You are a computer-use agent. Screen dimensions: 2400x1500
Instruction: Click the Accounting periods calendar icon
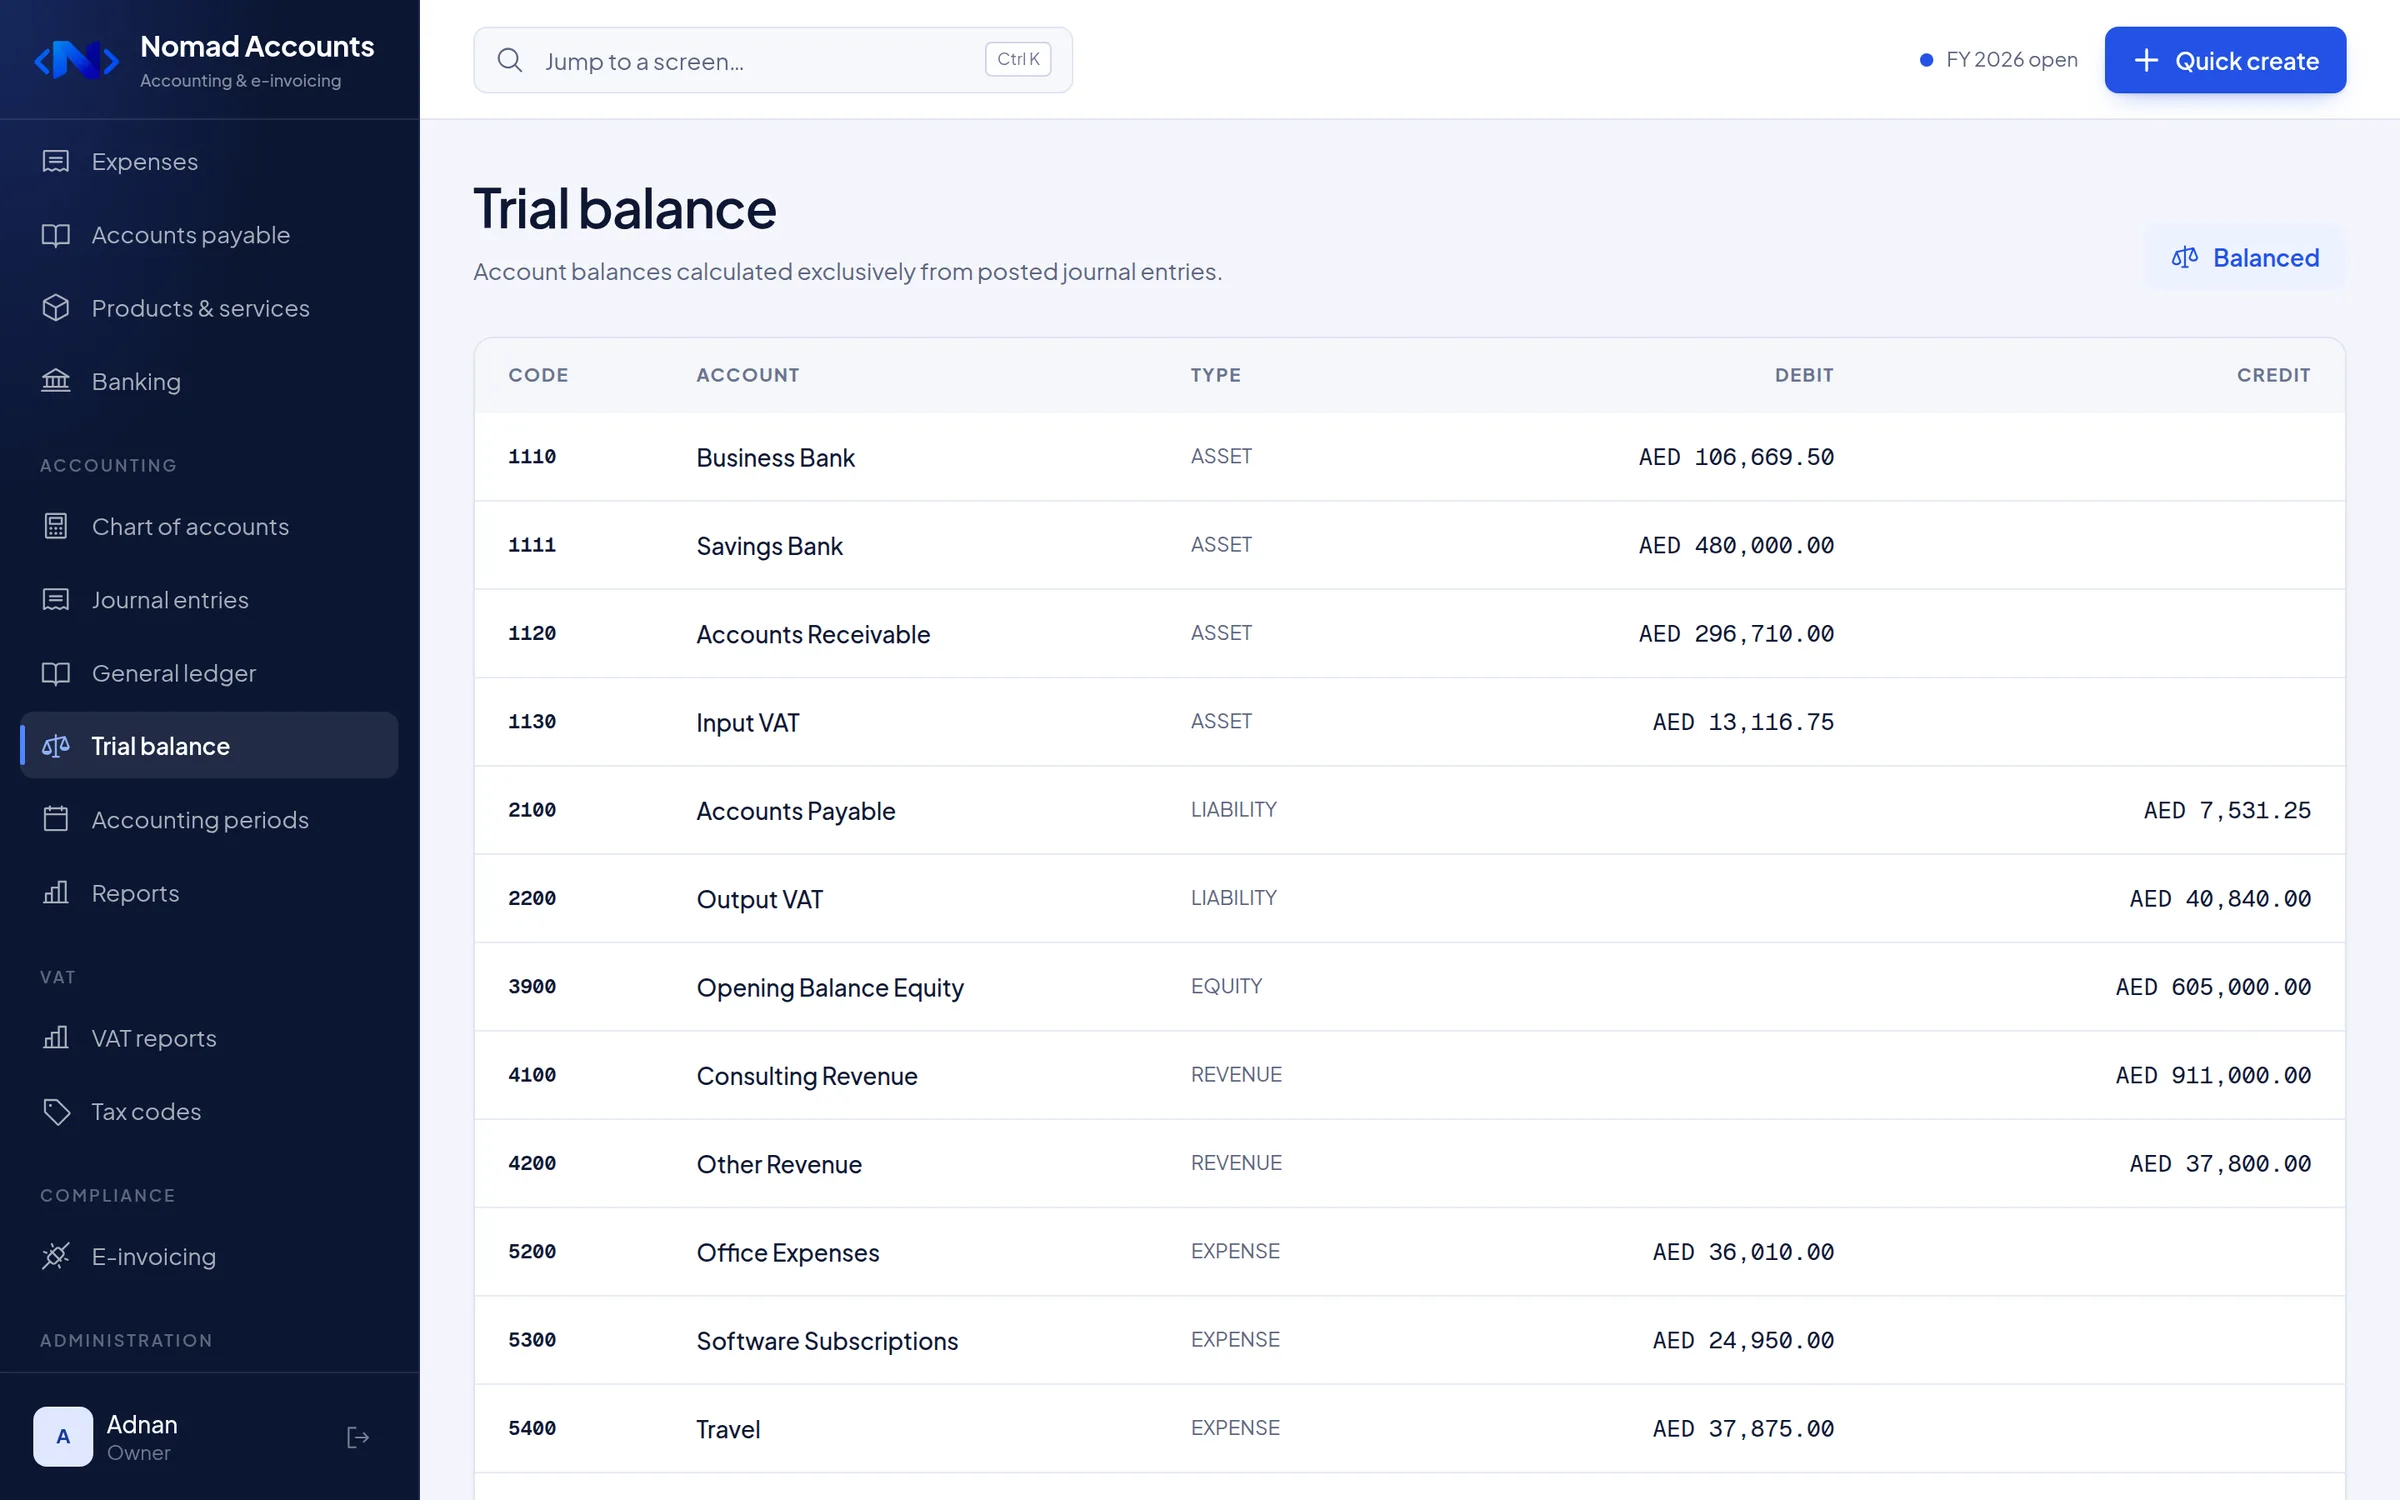click(x=56, y=819)
